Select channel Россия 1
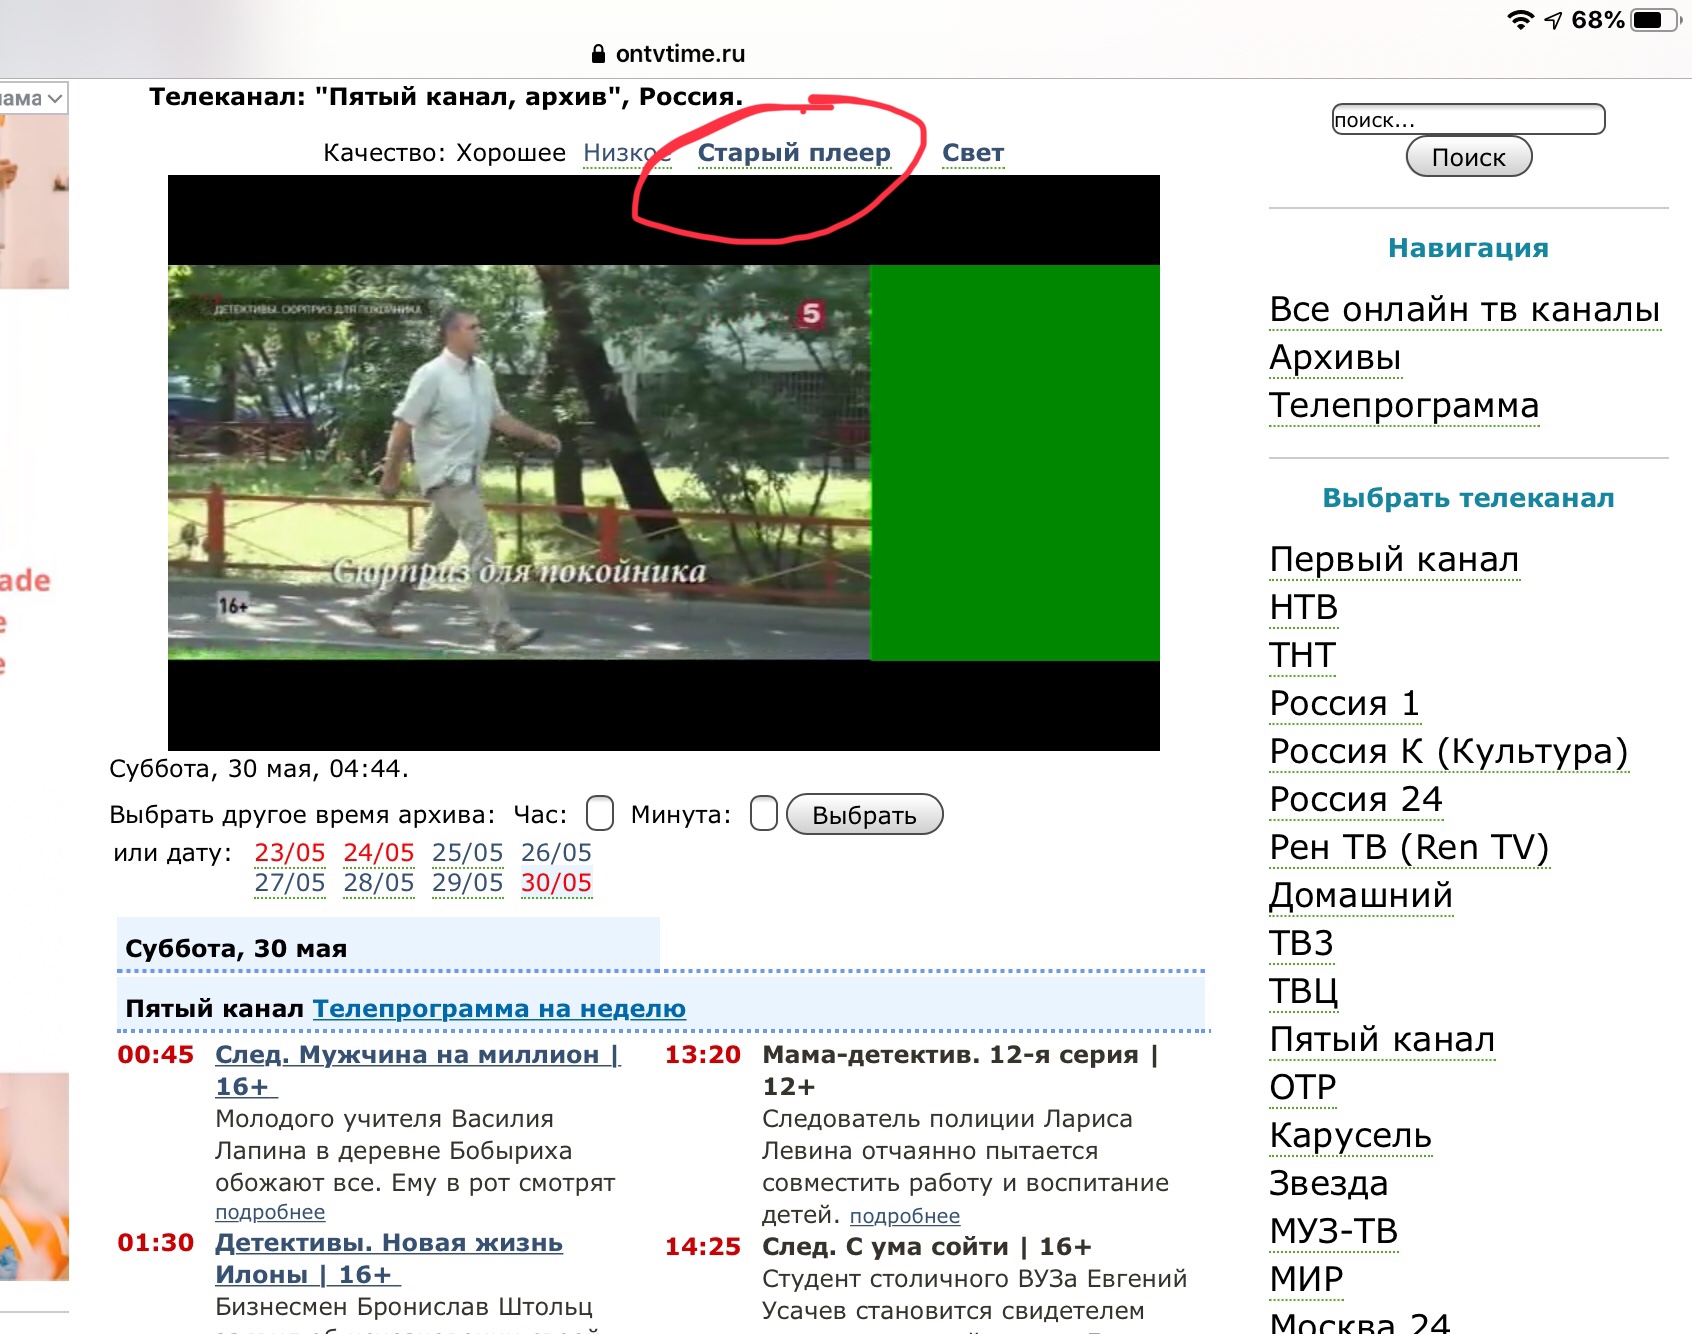 point(1345,704)
